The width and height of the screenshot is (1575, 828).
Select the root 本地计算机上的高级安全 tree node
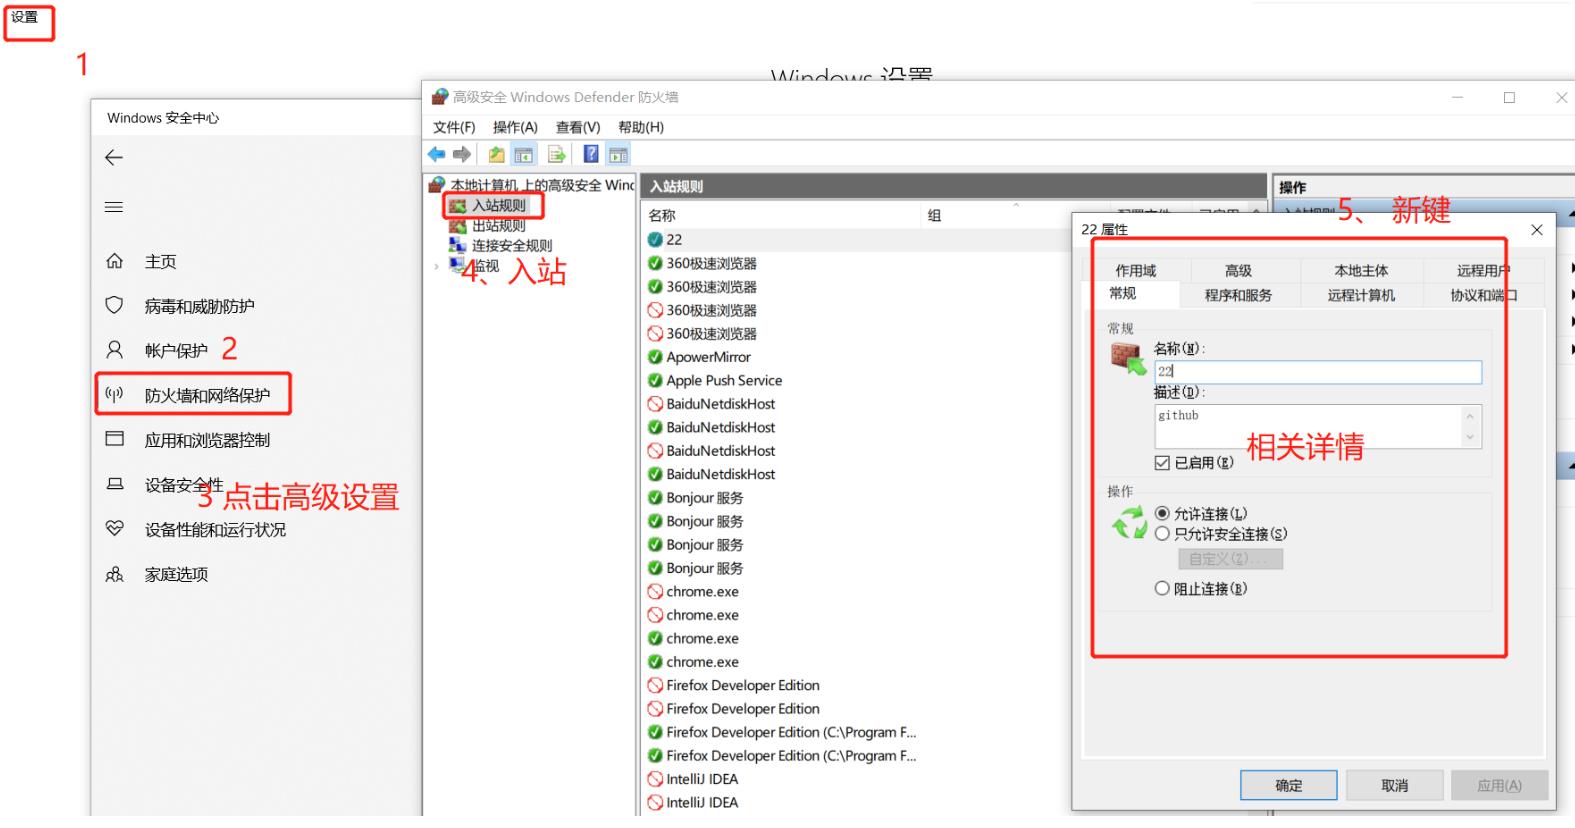[540, 185]
